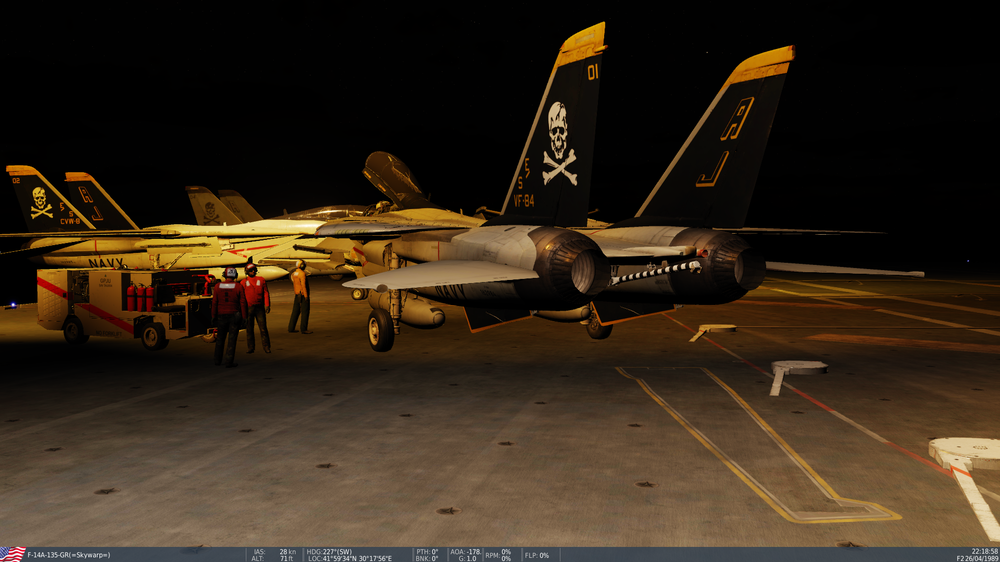Click the AJ tail code on right fin
This screenshot has height=562, width=1000.
tap(725, 142)
